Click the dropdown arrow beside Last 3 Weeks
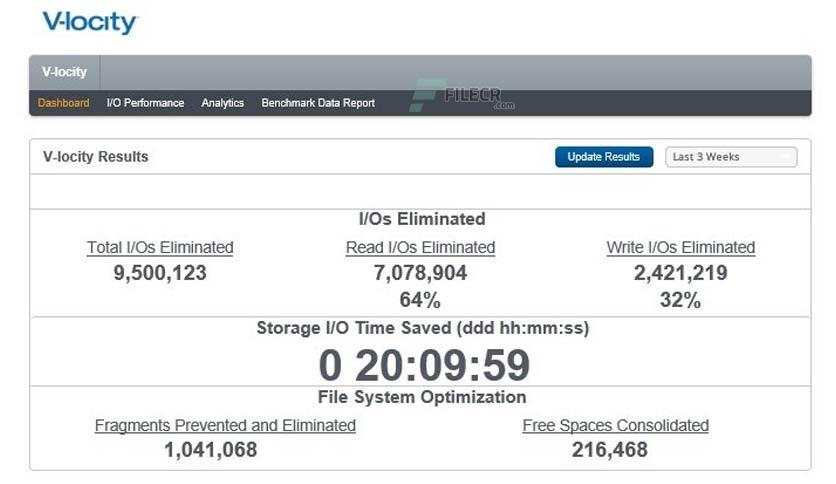The image size is (836, 484). click(785, 157)
